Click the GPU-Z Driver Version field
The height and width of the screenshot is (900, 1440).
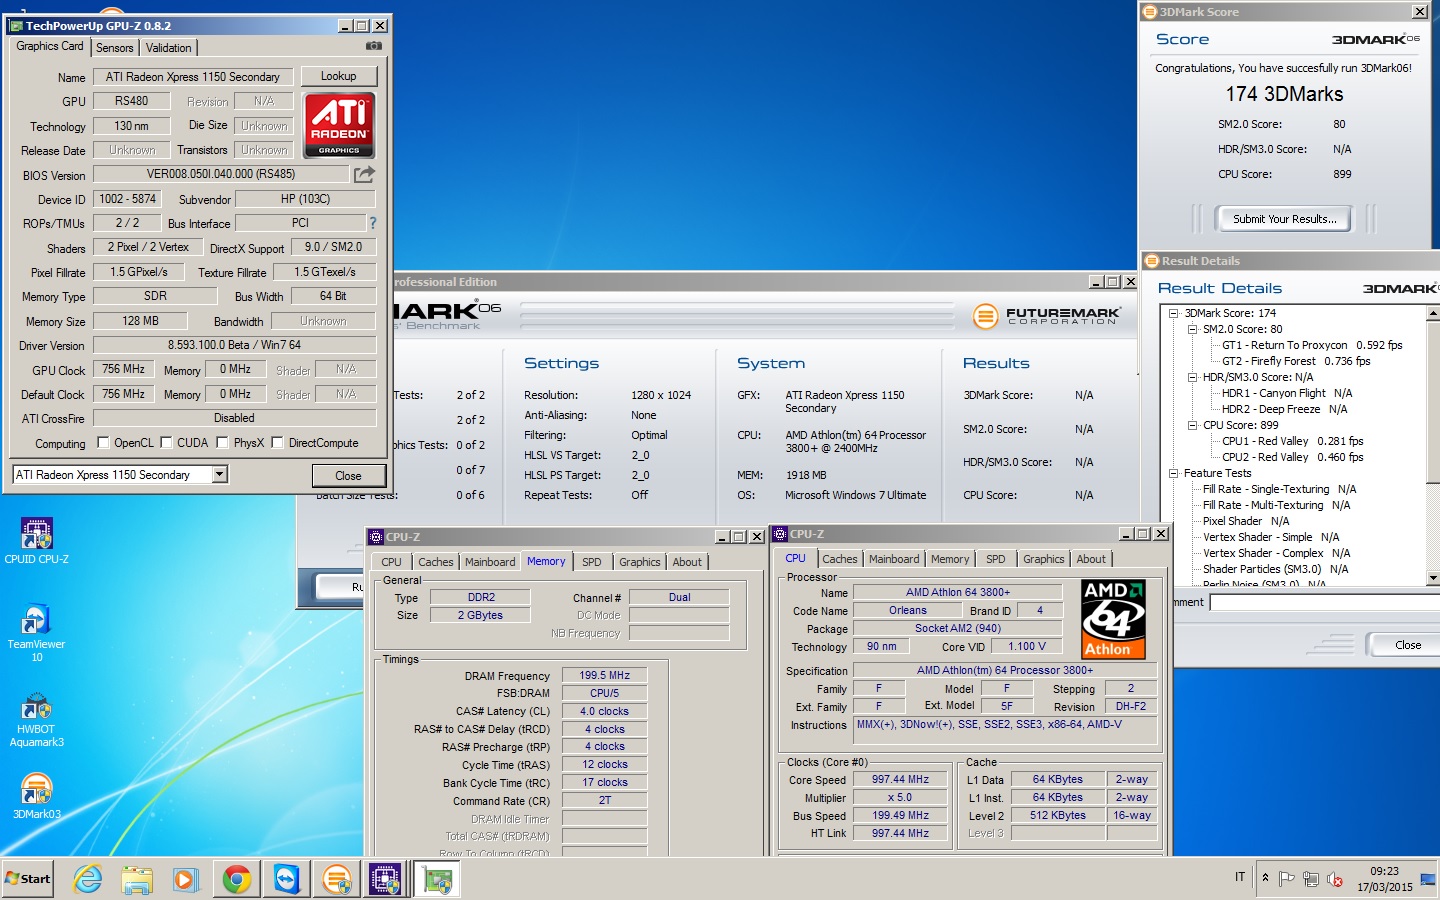pyautogui.click(x=234, y=345)
